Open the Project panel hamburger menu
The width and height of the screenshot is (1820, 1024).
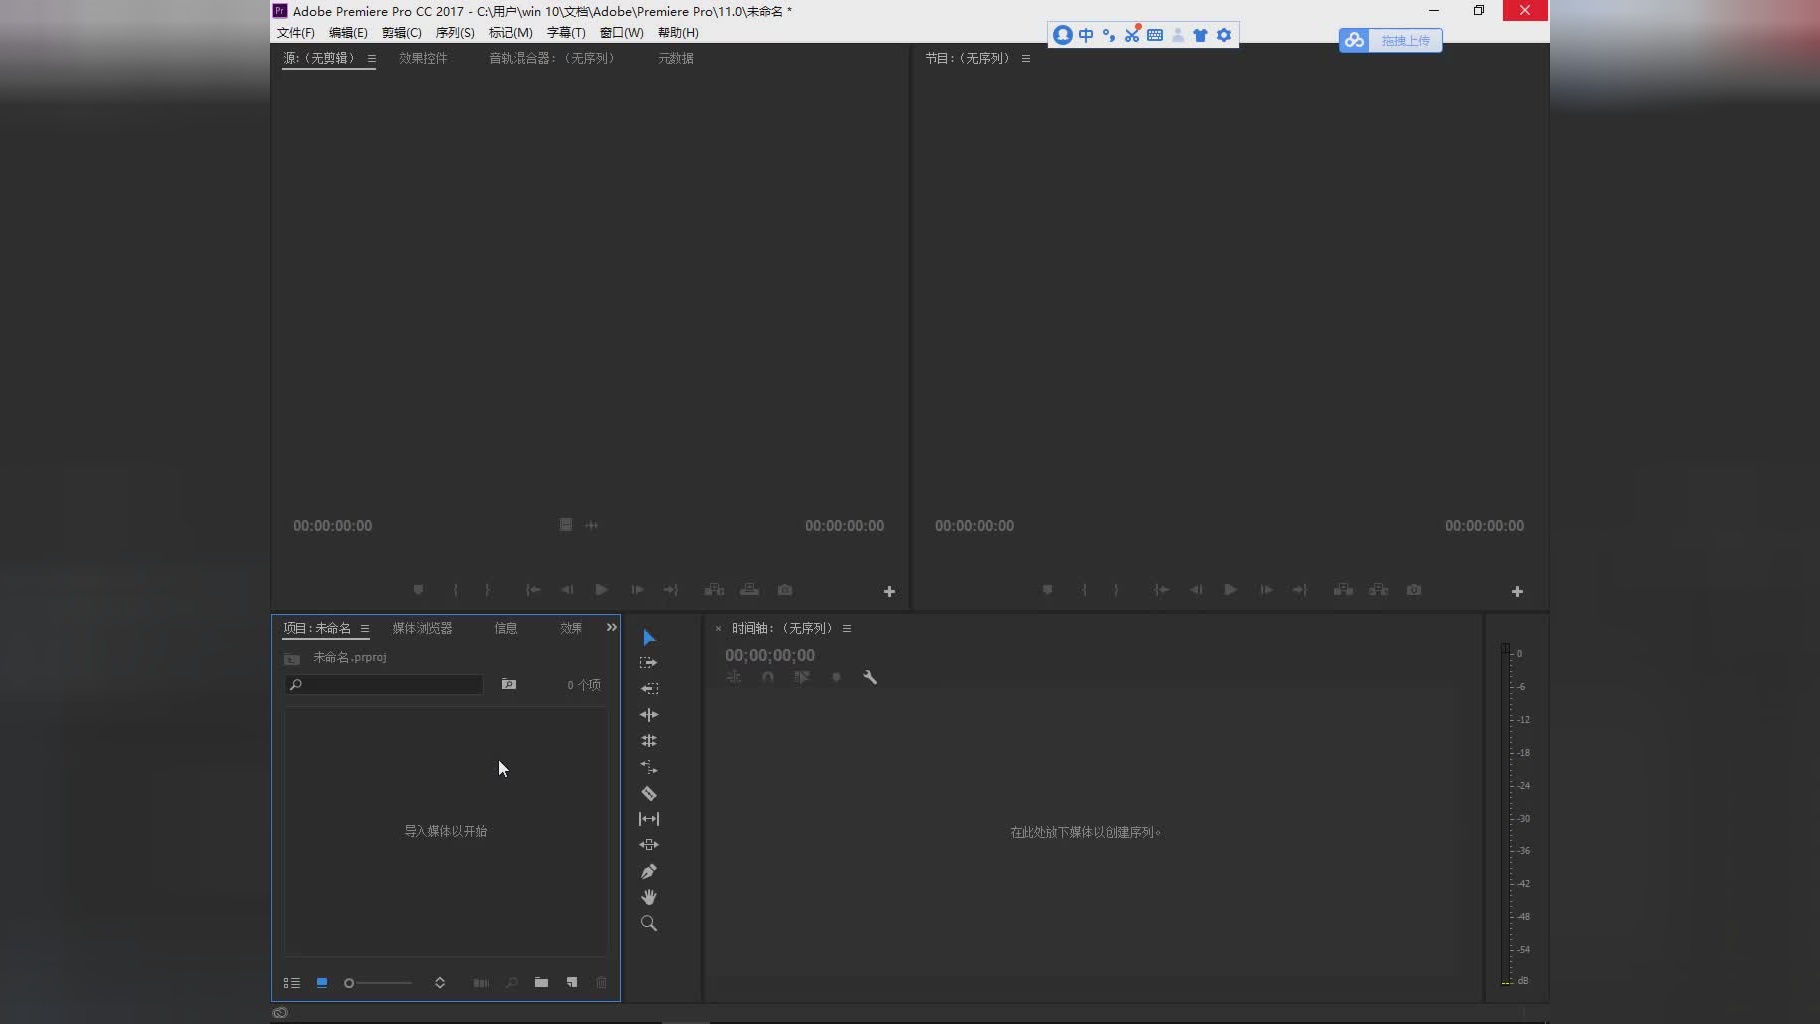(365, 629)
